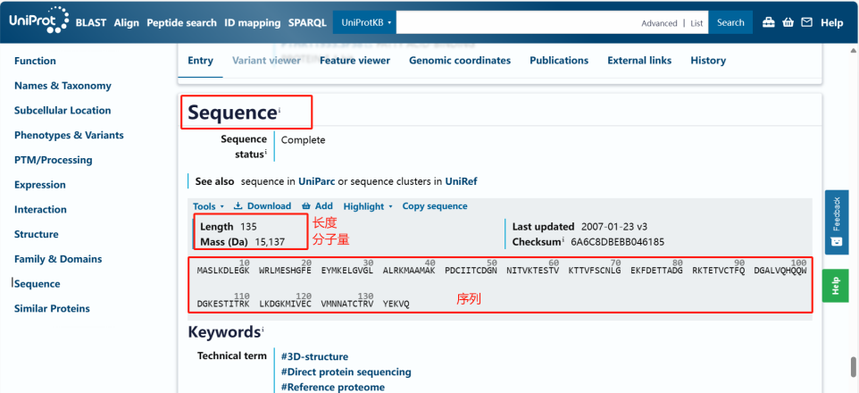
Task: Expand the Tools dropdown menu
Action: (208, 206)
